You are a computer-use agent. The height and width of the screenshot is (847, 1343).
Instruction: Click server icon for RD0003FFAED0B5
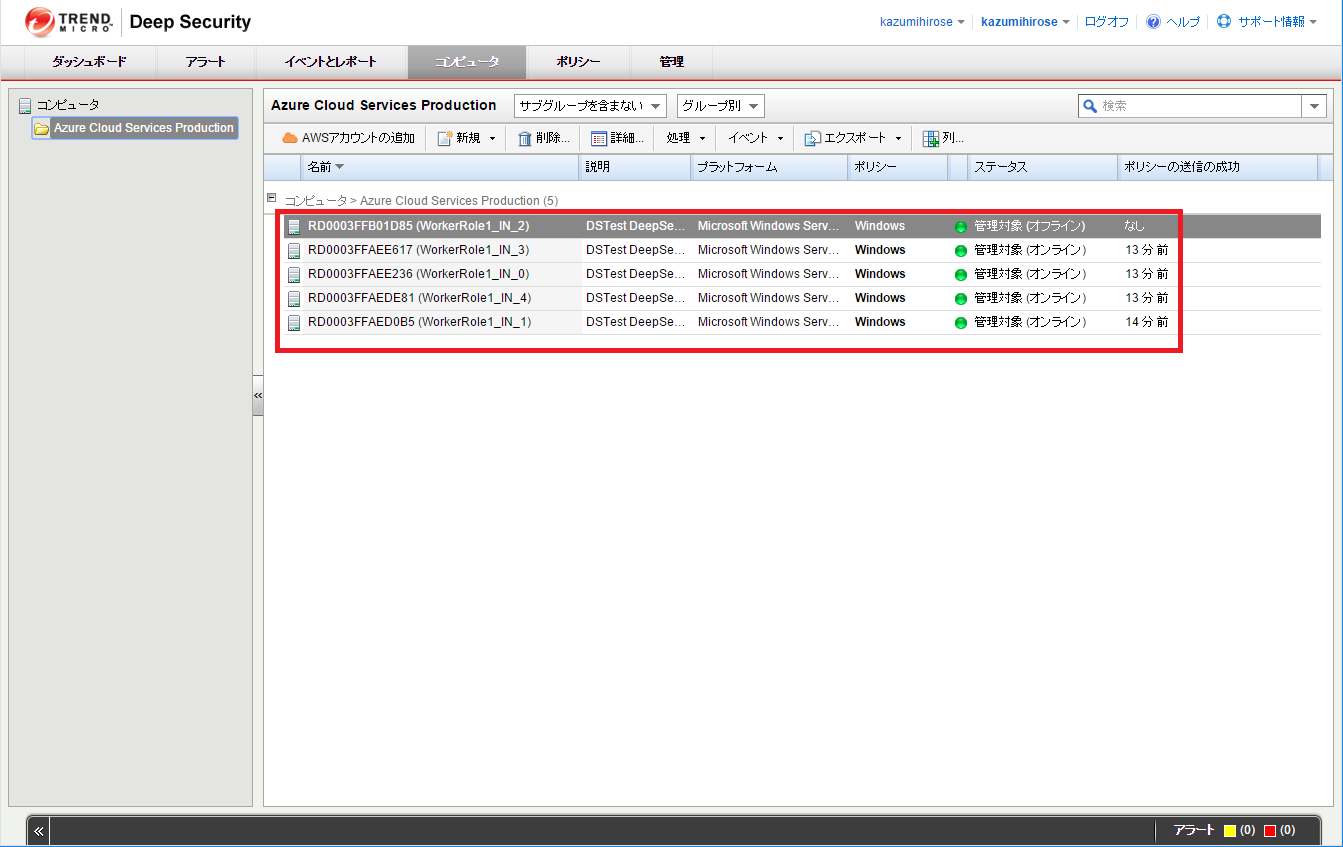click(294, 323)
